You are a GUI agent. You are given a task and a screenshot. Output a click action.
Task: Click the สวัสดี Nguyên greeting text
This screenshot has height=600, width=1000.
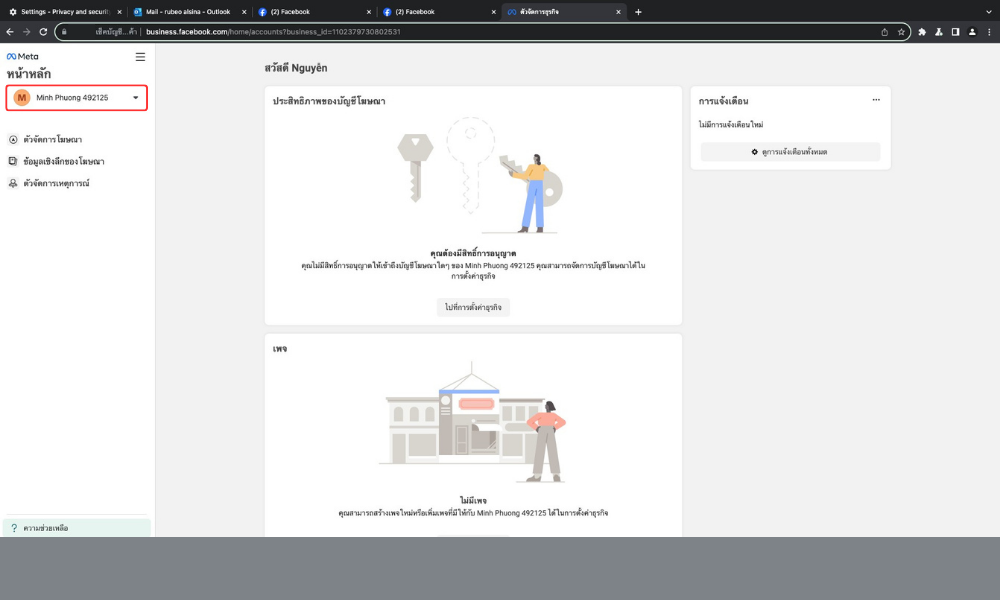296,68
